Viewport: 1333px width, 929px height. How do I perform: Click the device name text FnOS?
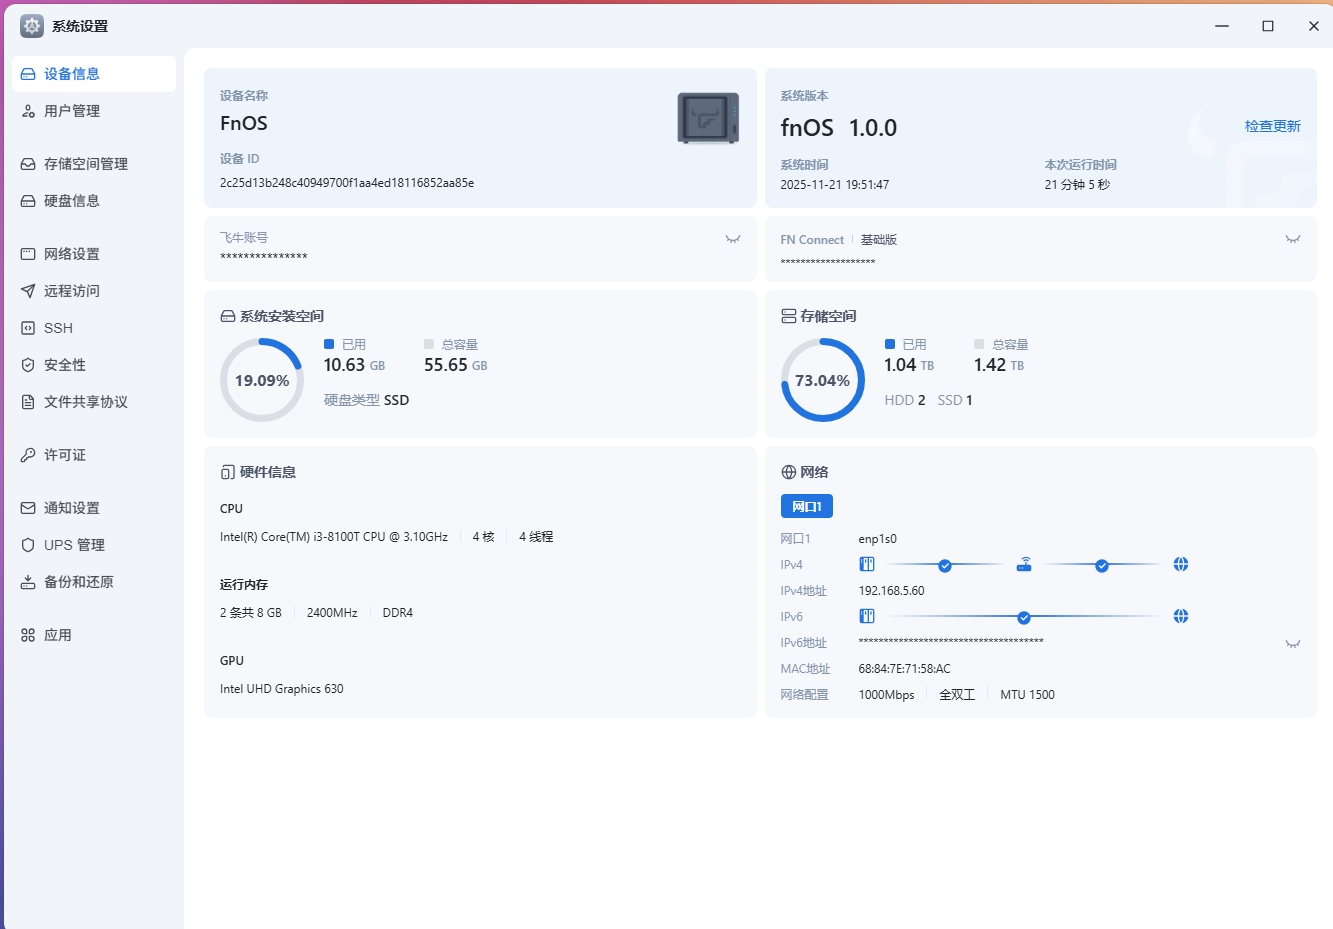point(244,123)
